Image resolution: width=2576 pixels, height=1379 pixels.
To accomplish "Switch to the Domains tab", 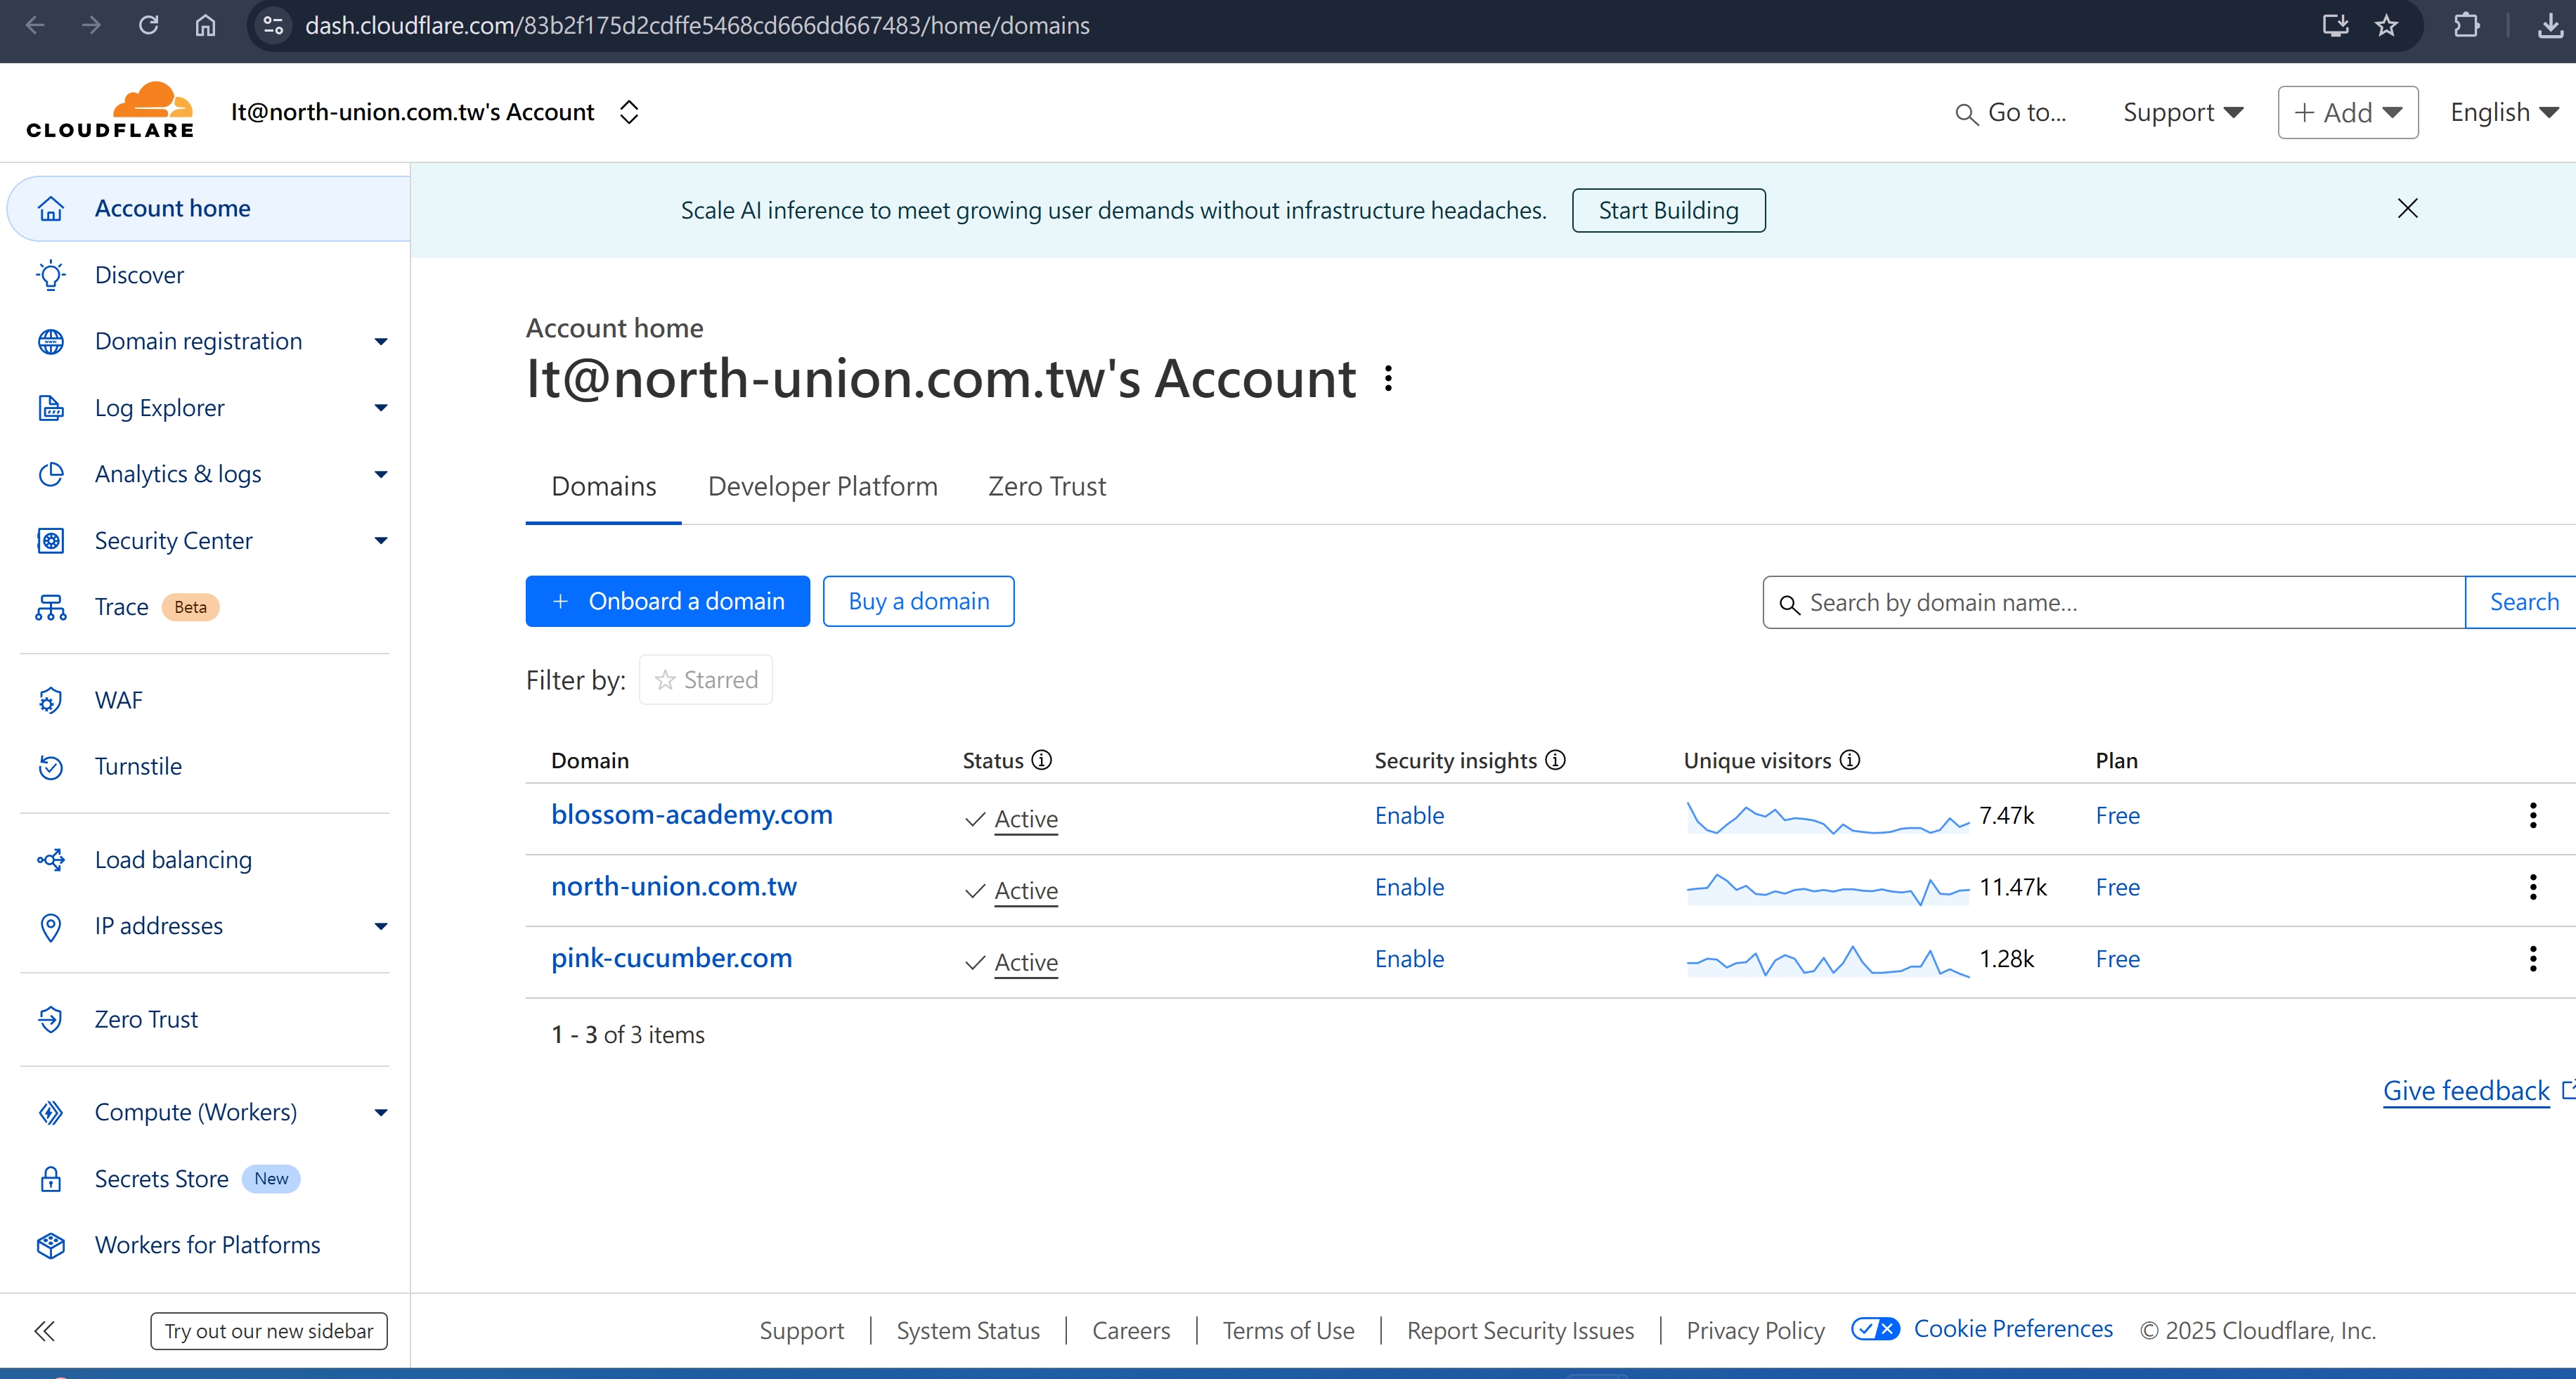I will [604, 487].
